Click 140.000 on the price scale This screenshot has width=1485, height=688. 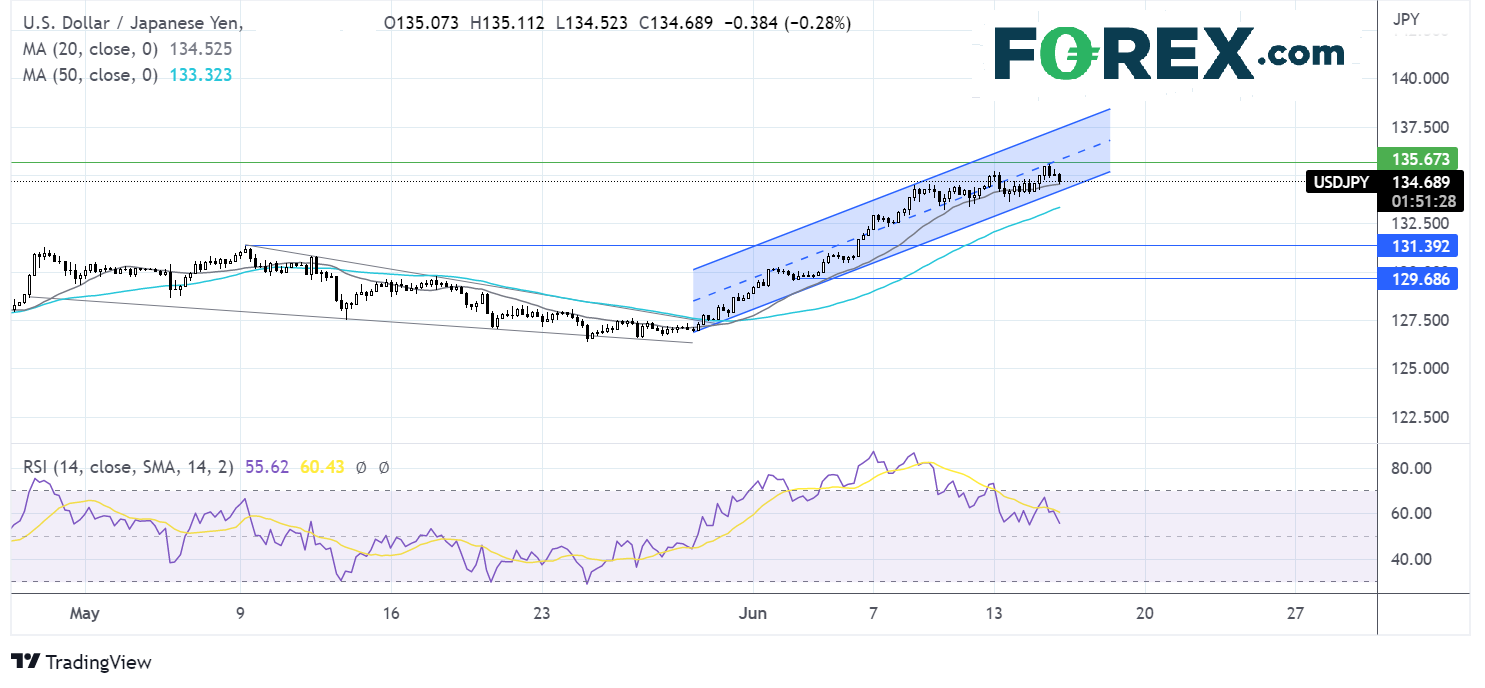[x=1421, y=79]
